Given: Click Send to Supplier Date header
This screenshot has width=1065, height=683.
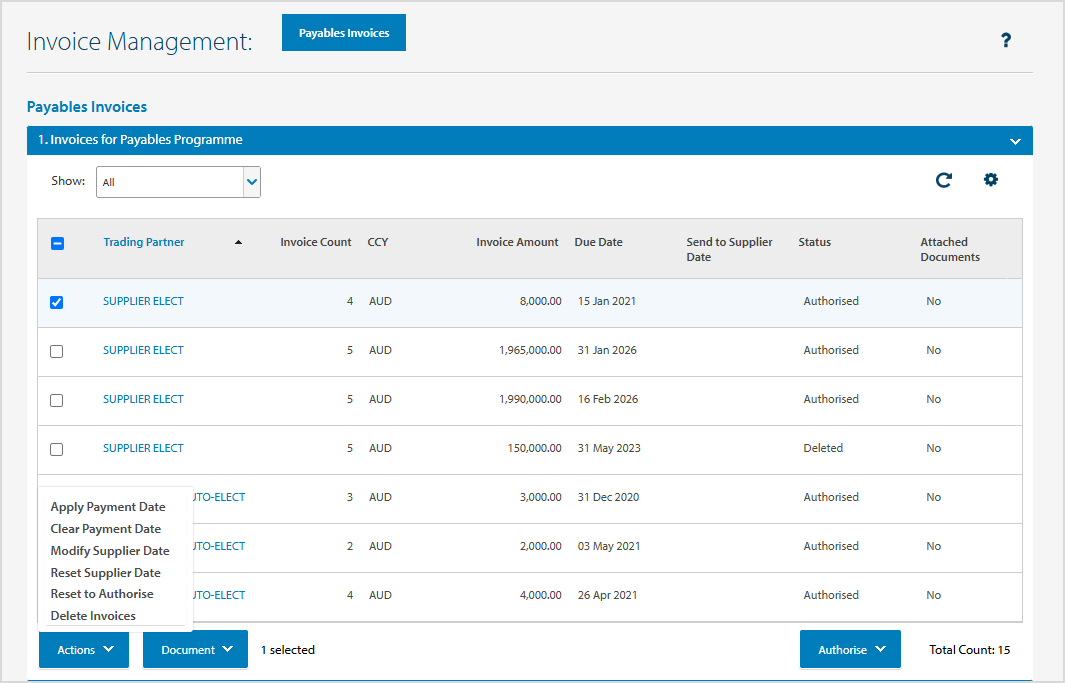Looking at the screenshot, I should point(729,249).
